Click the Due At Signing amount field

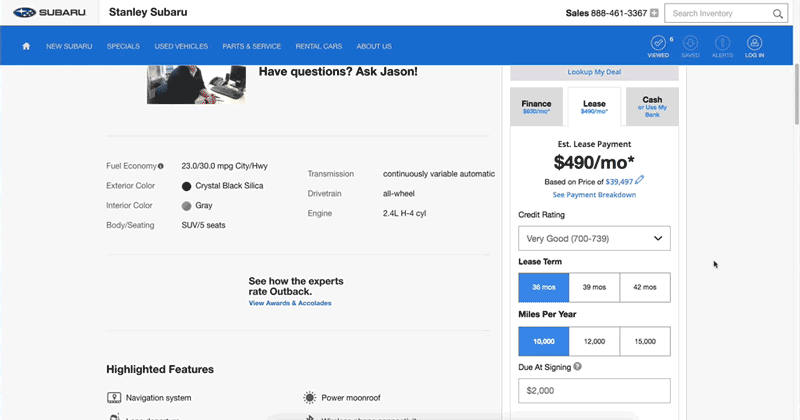(x=594, y=390)
